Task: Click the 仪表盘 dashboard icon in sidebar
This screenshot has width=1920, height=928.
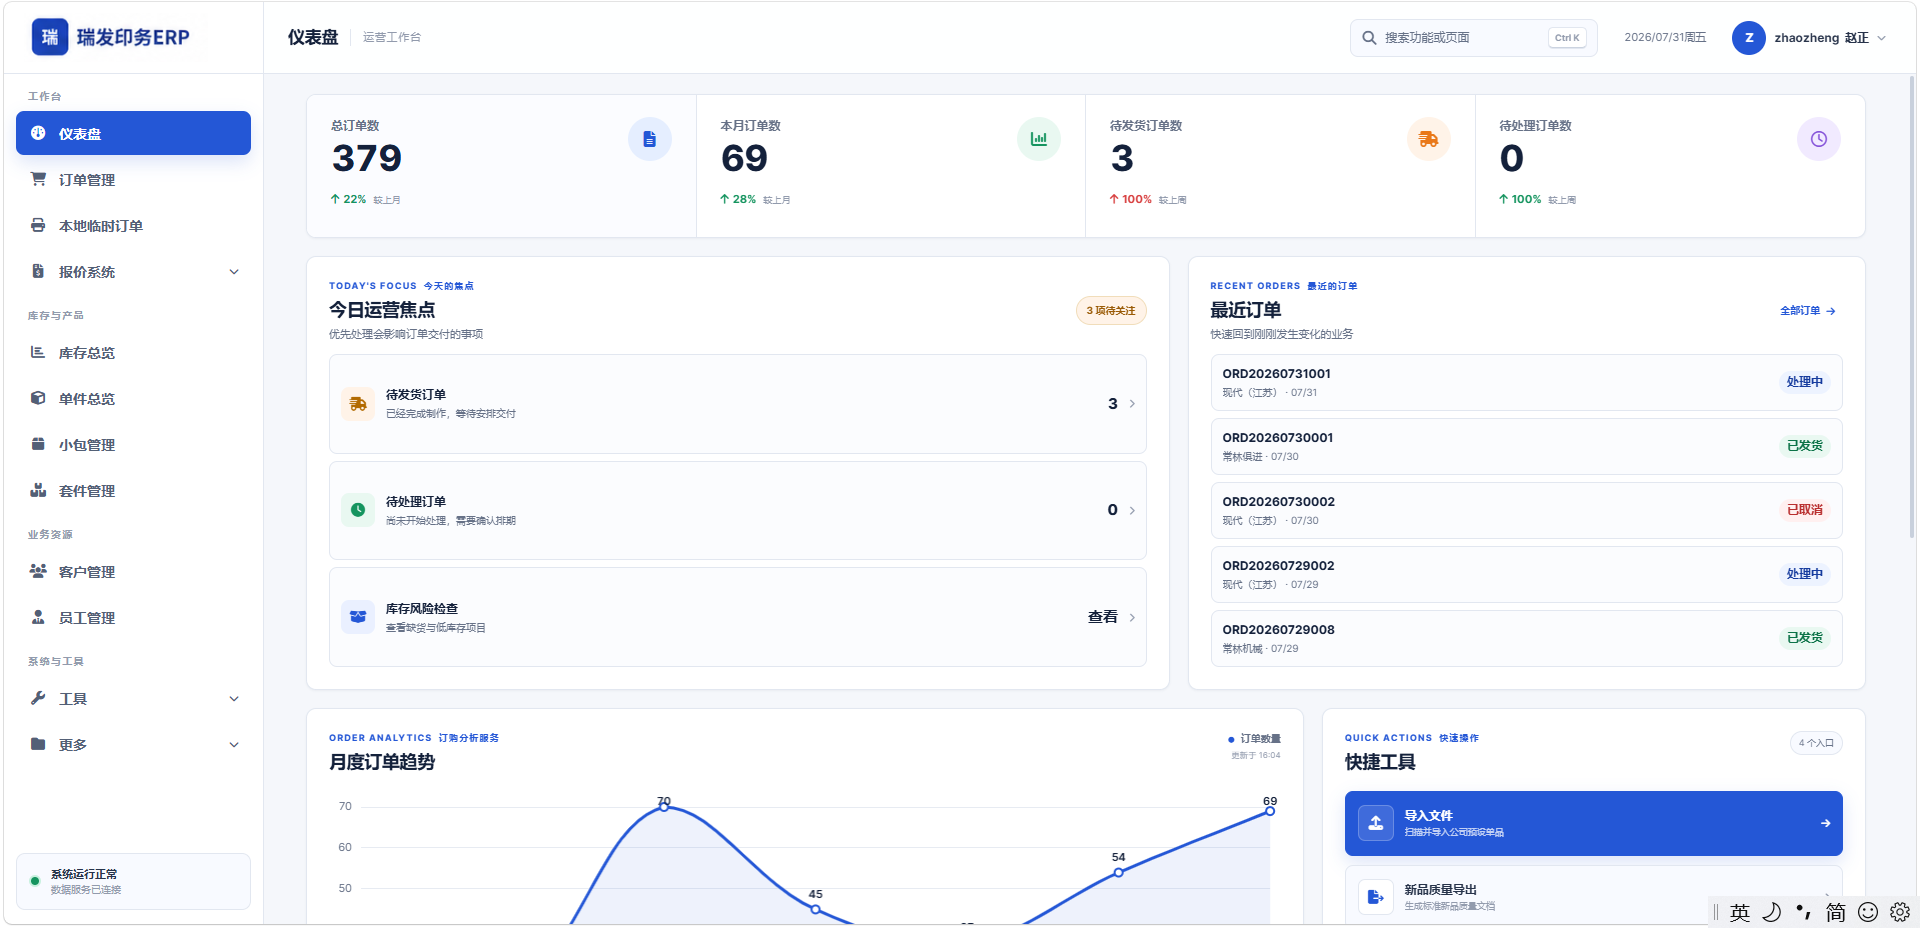Action: click(38, 133)
